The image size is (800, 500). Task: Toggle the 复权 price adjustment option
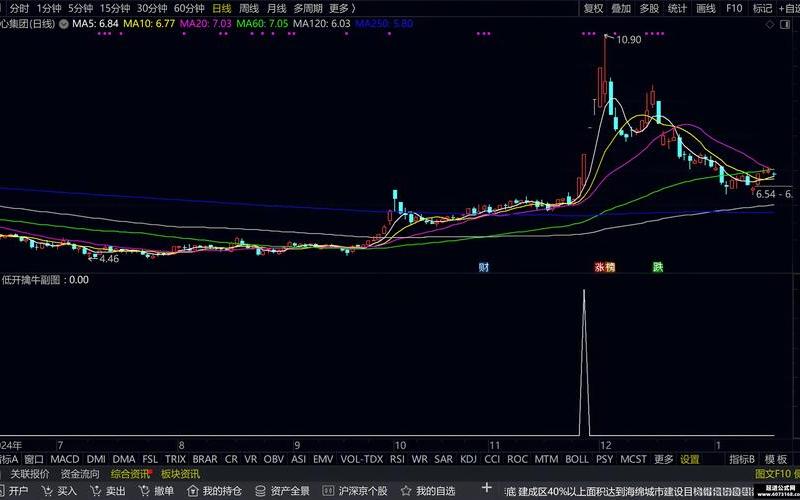(x=593, y=8)
